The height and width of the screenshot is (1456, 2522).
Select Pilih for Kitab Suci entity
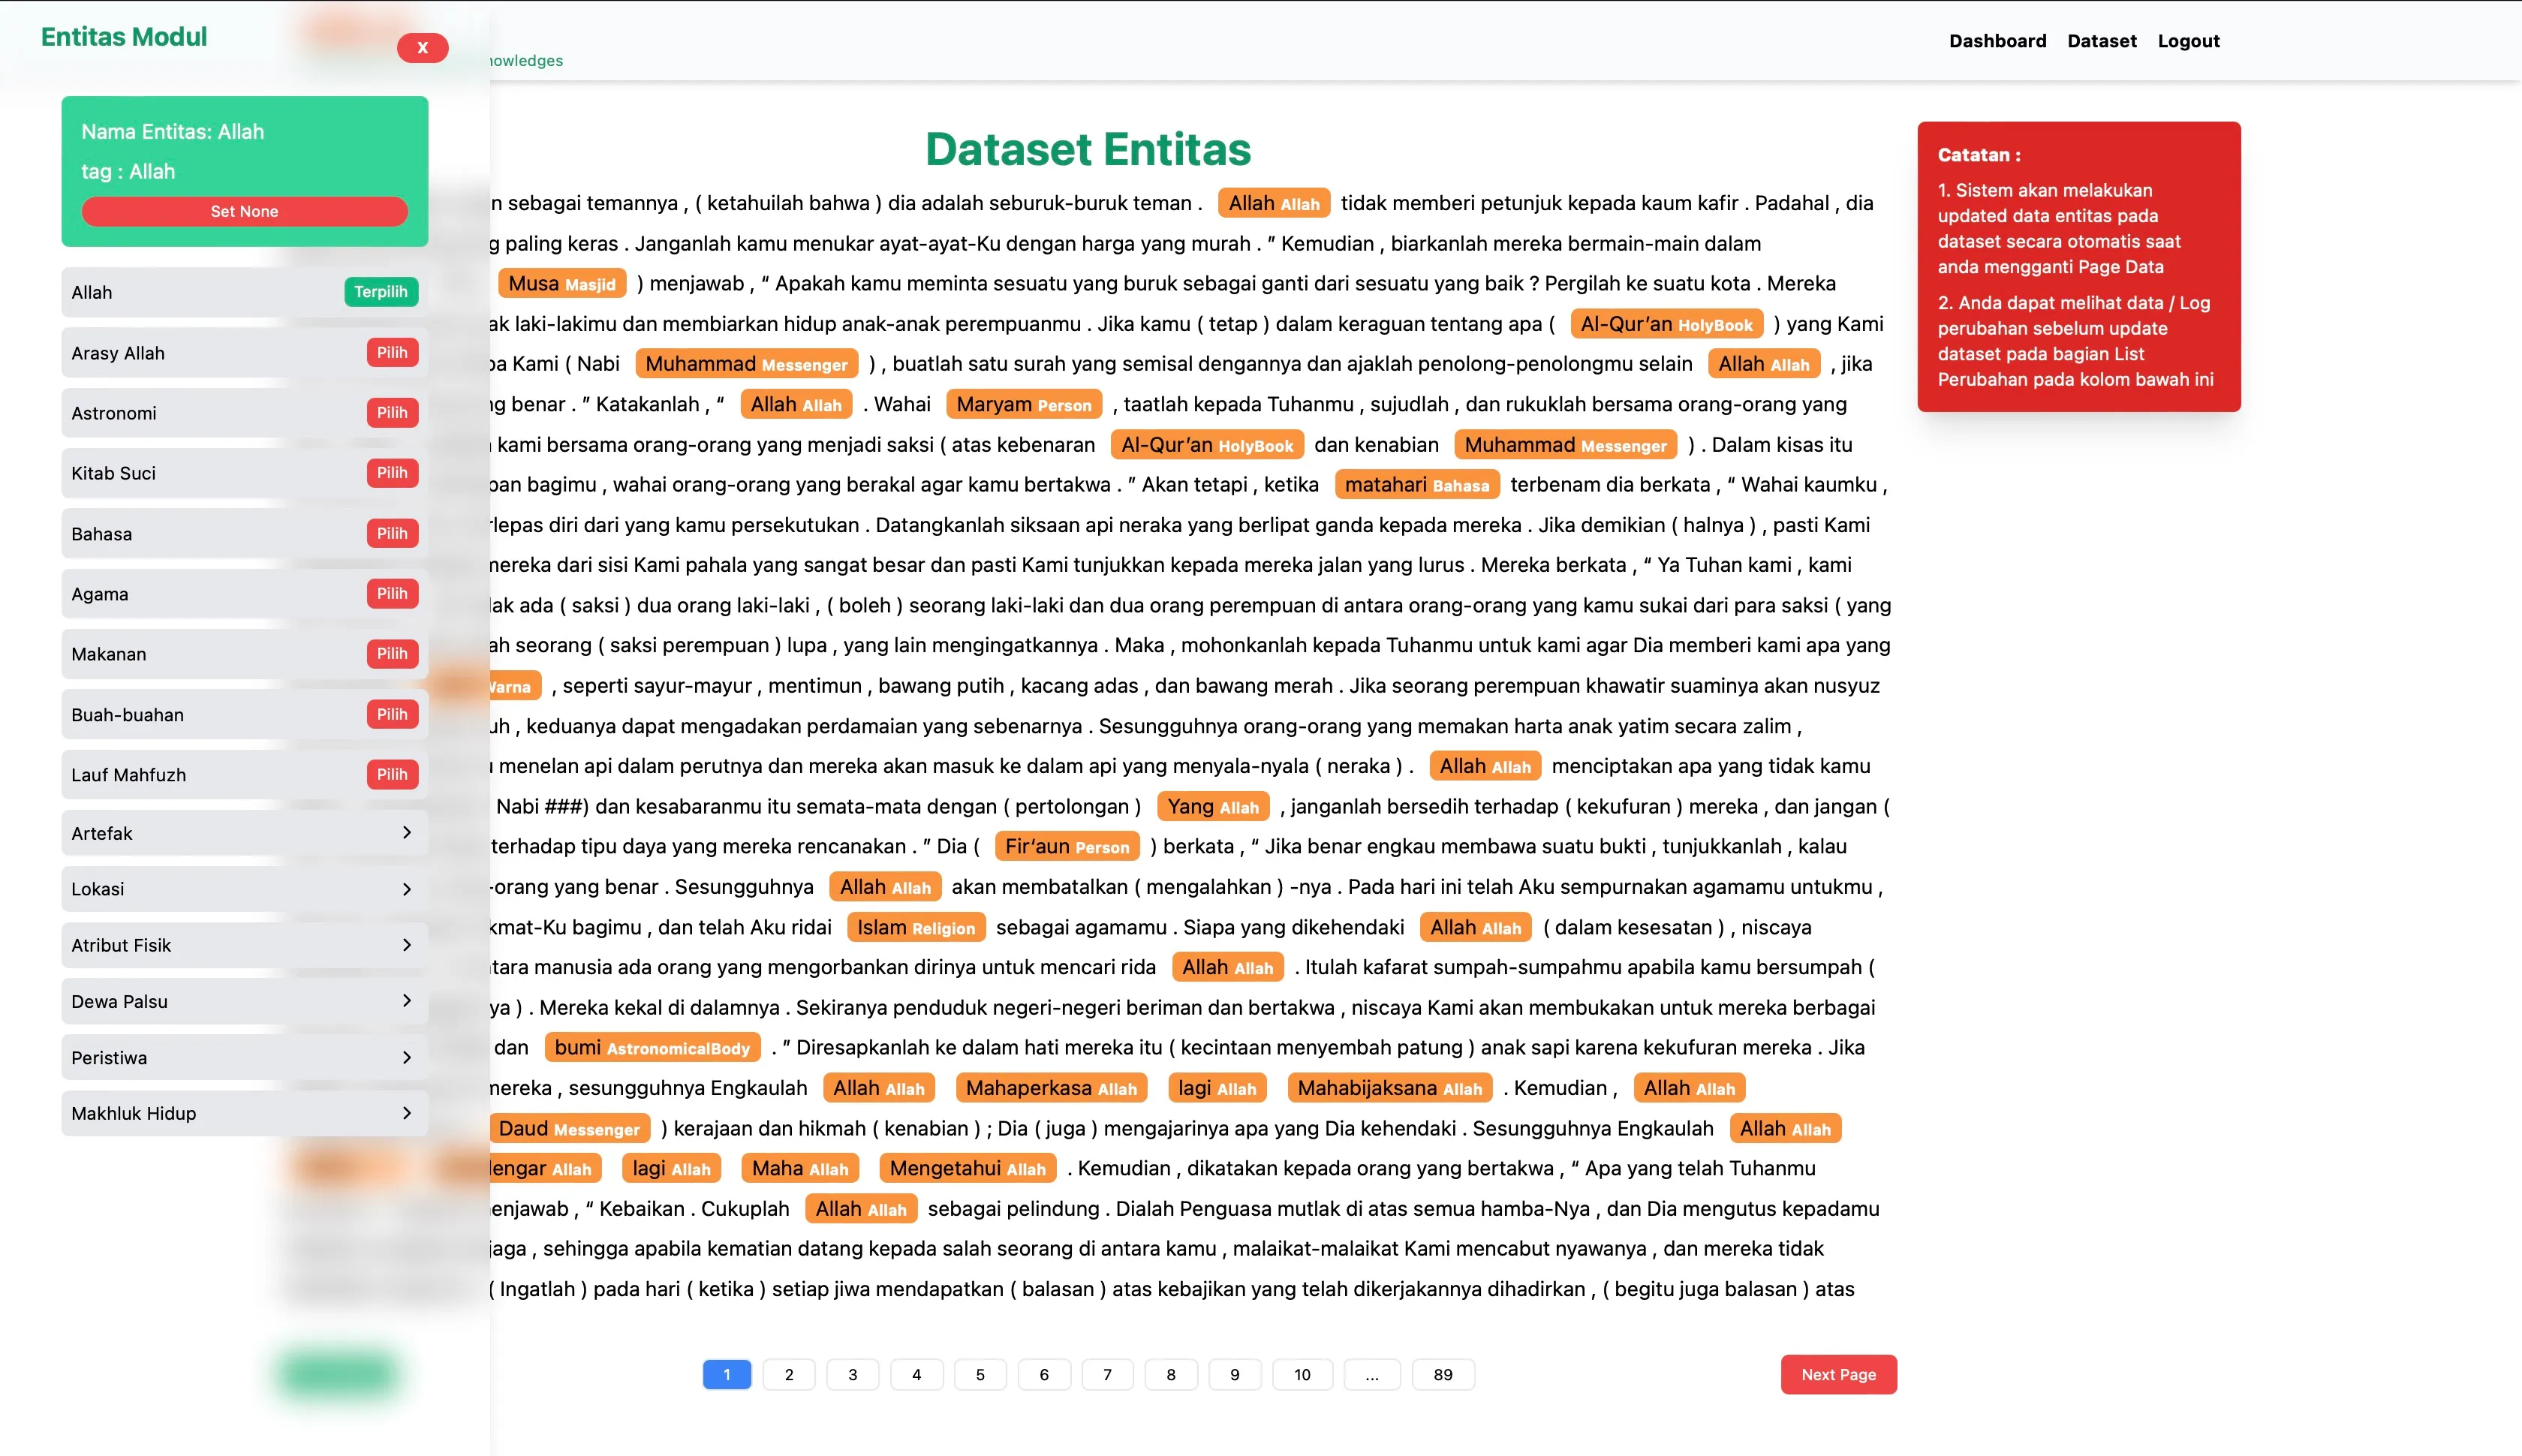pos(391,473)
